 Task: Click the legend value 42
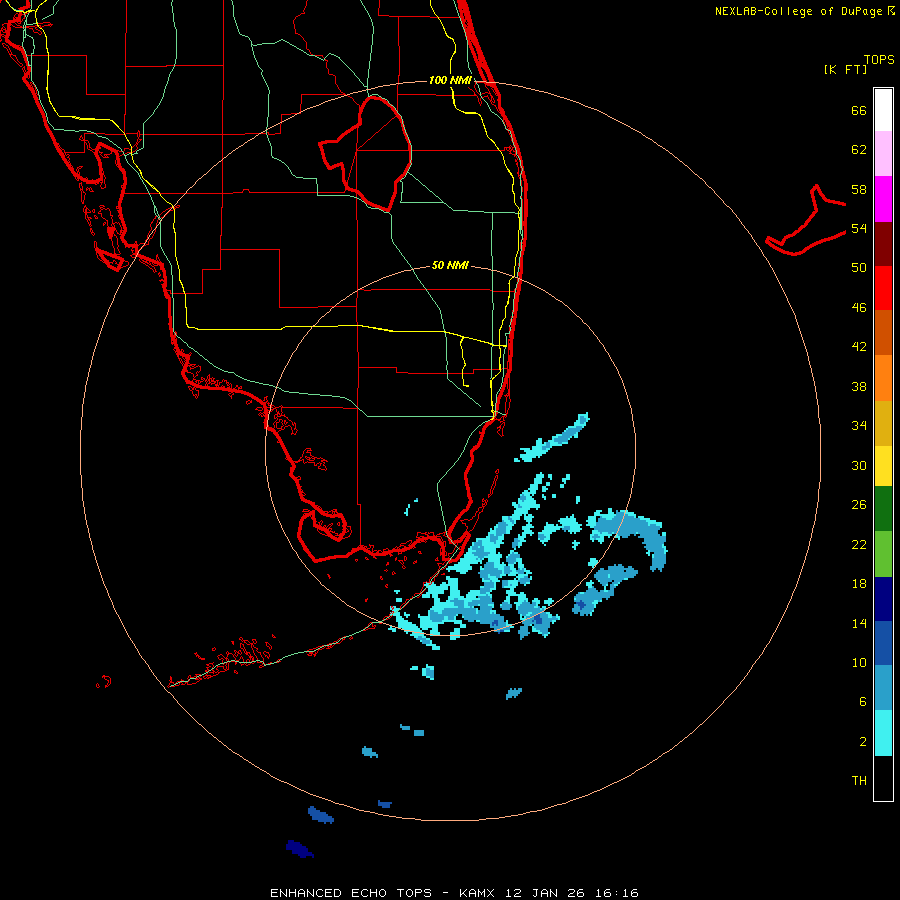pyautogui.click(x=859, y=347)
